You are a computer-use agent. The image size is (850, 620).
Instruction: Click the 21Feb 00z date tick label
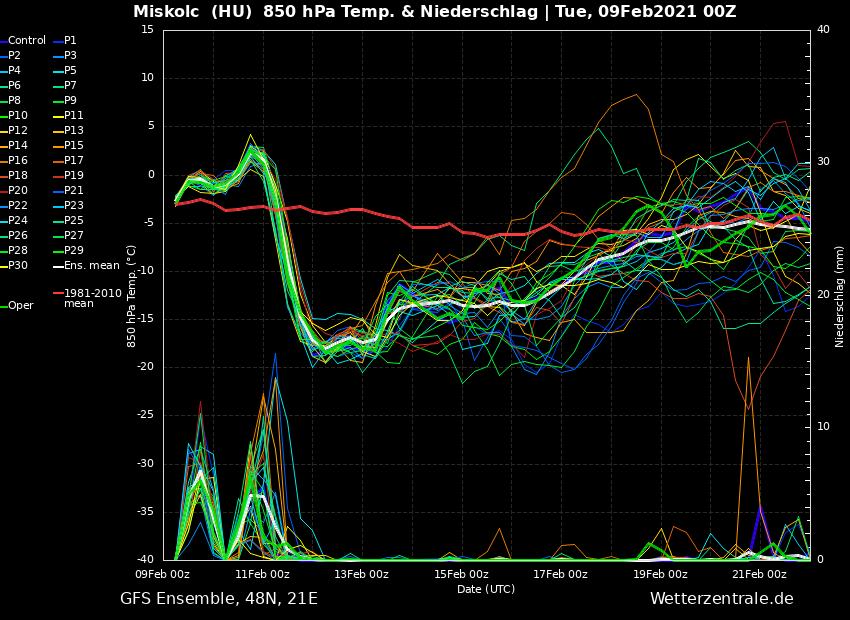(759, 574)
